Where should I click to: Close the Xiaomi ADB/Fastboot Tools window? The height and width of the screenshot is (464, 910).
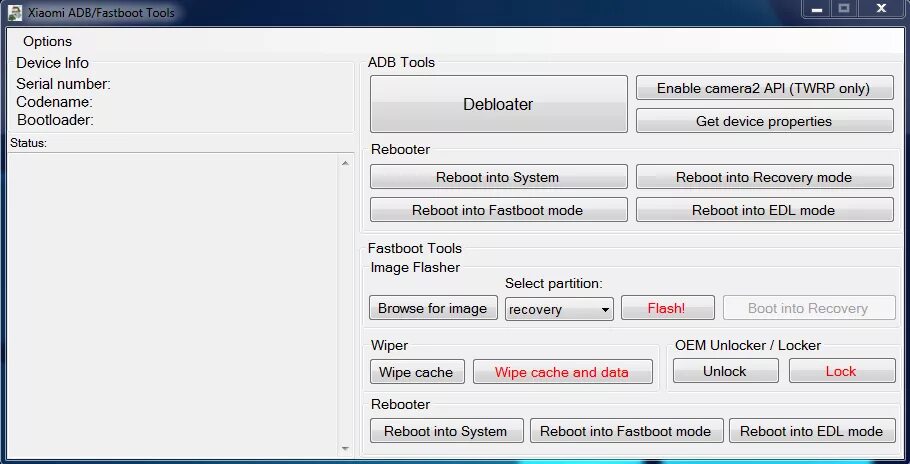coord(882,9)
